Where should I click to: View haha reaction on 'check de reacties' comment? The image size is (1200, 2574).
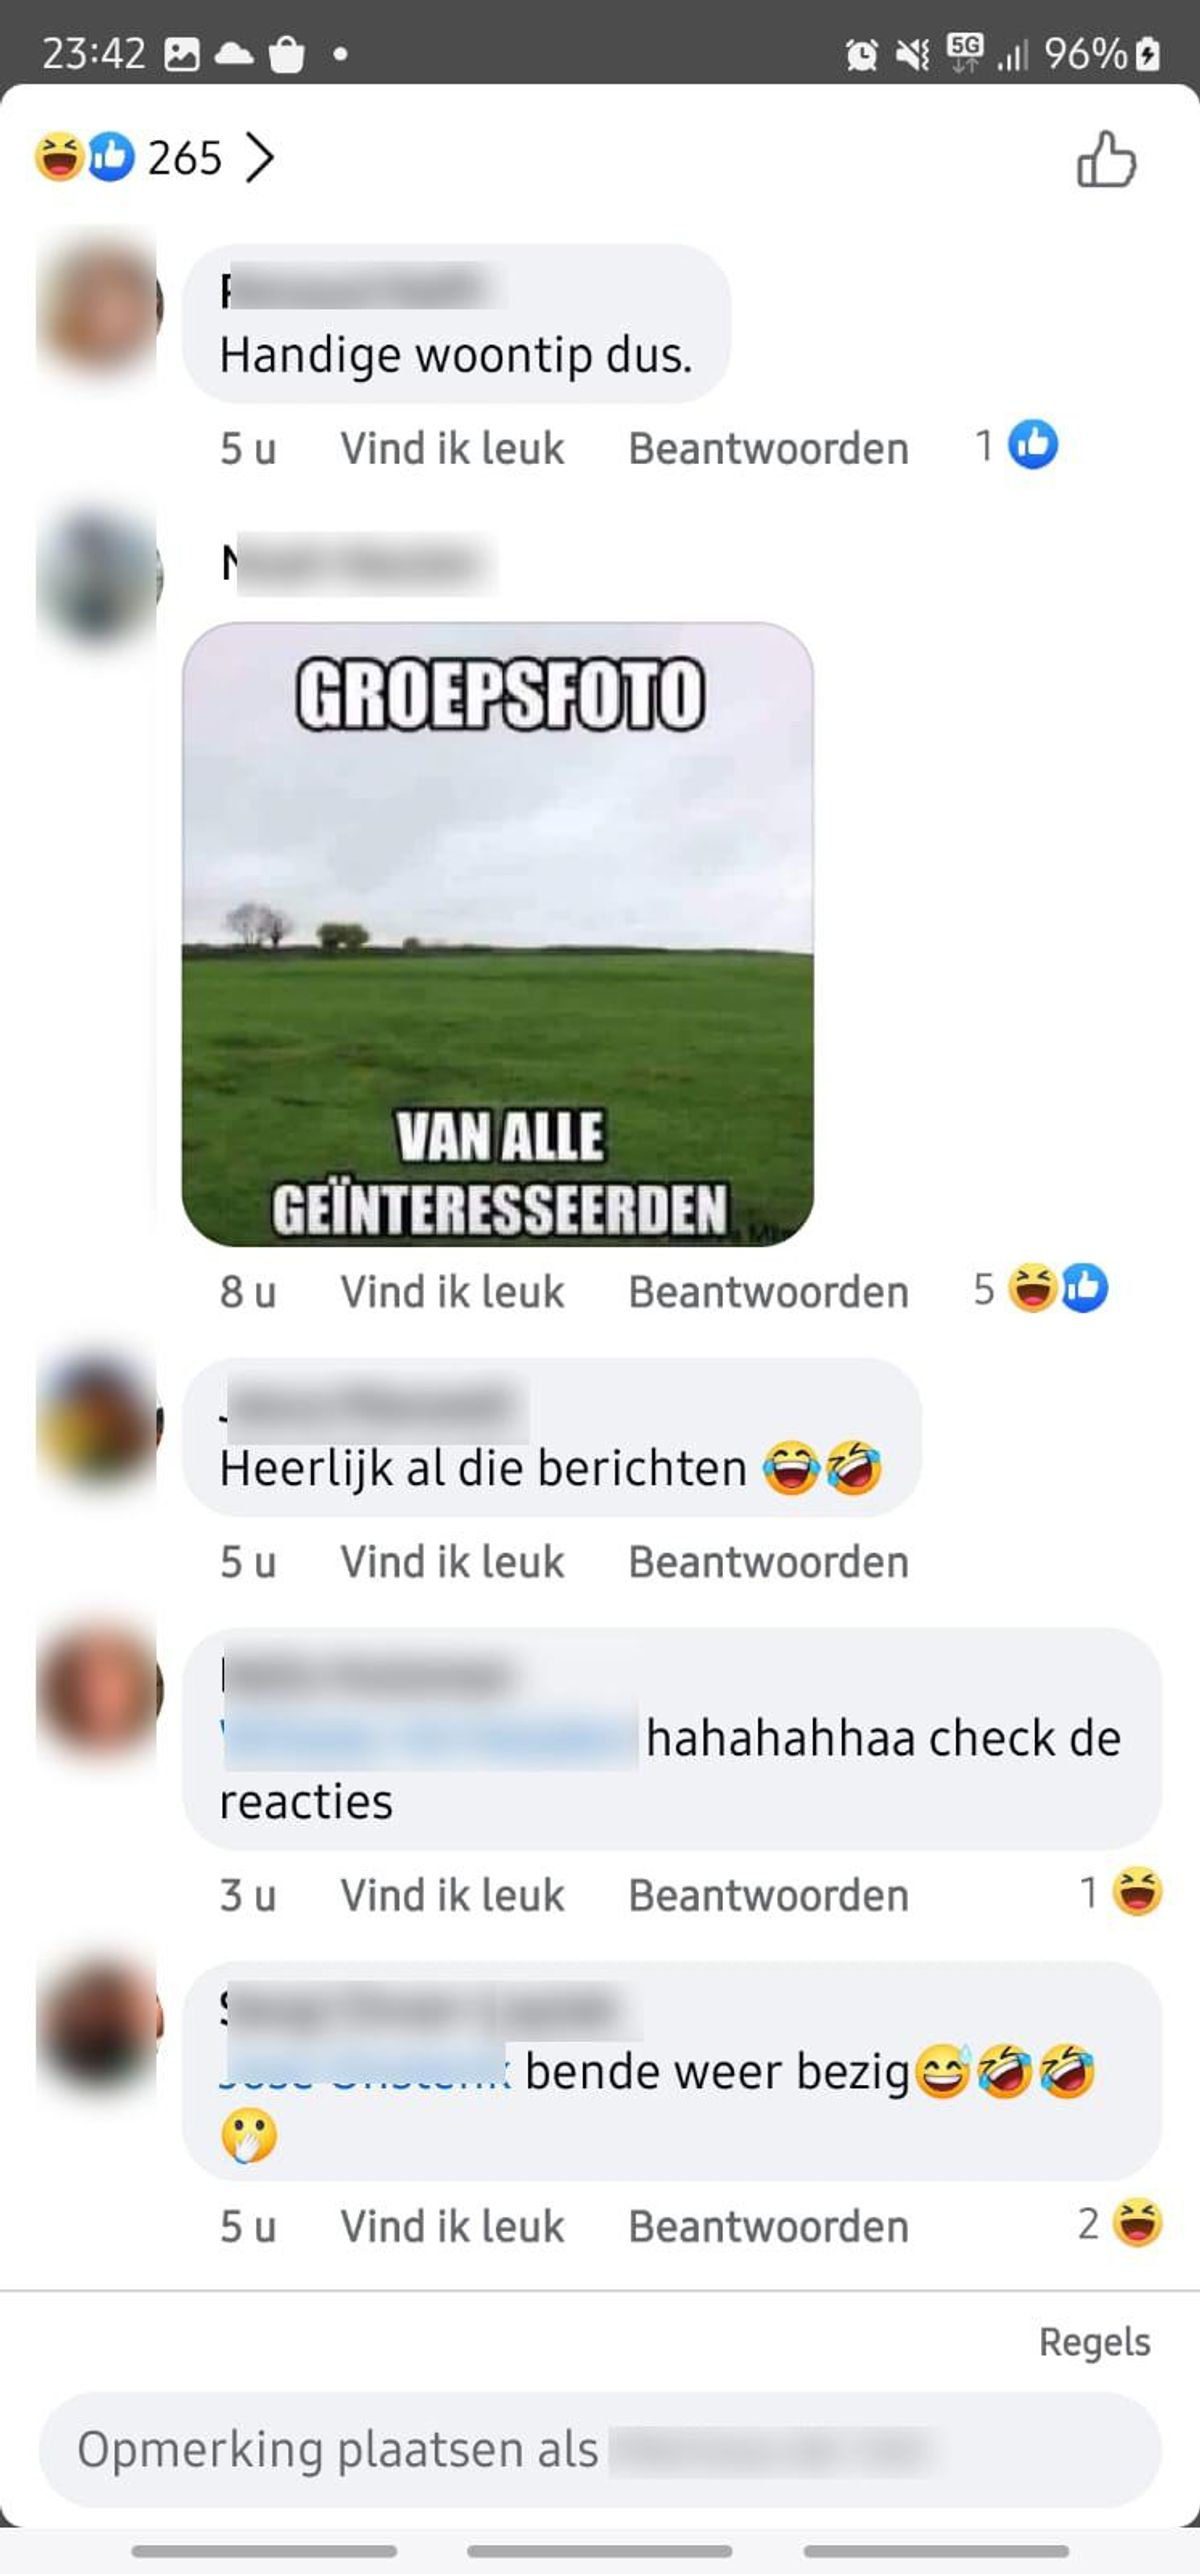1121,1892
